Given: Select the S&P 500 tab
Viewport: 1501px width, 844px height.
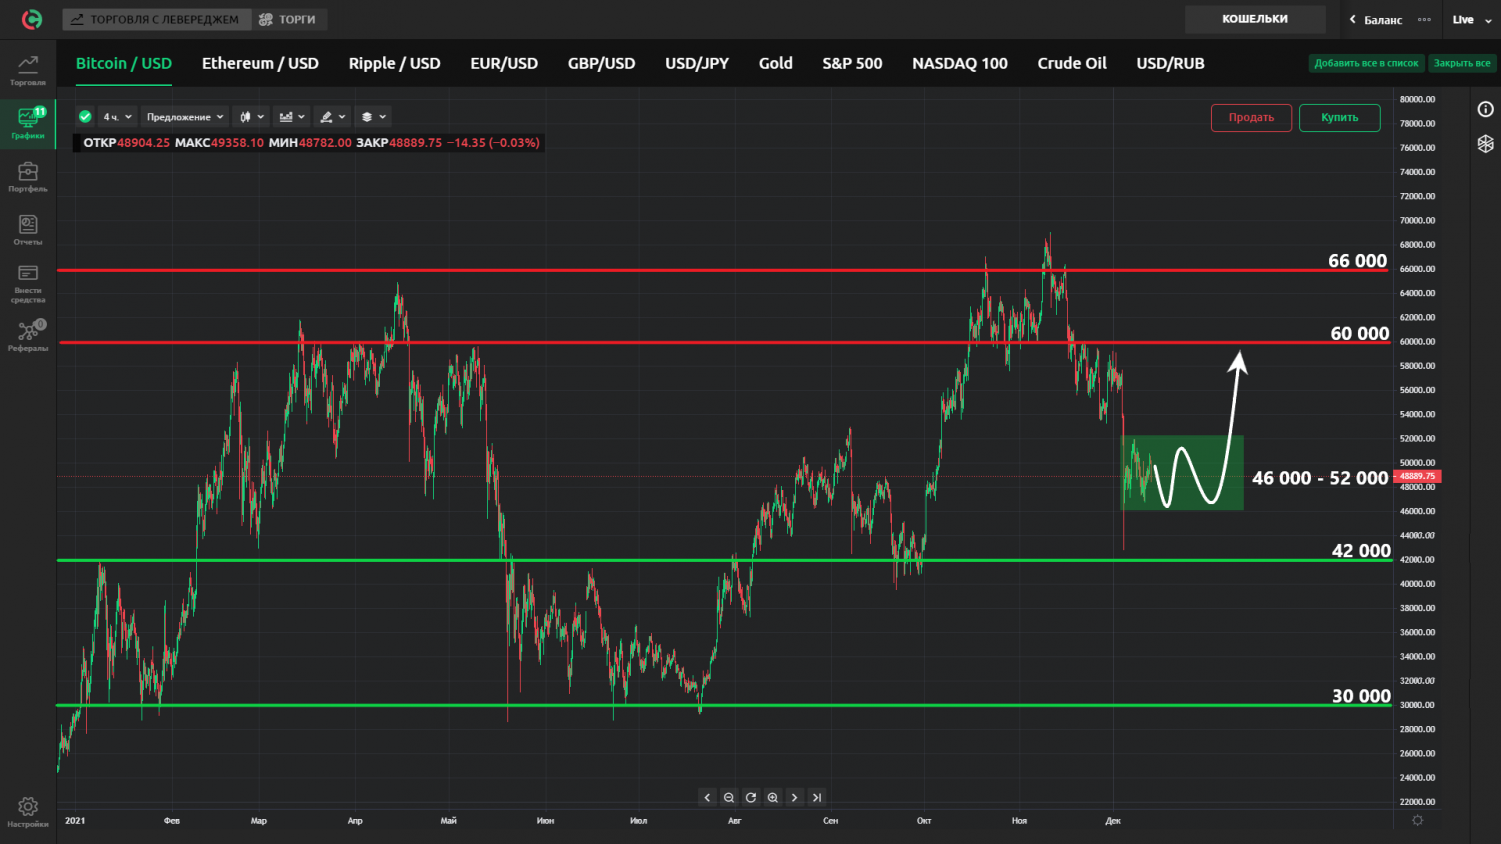Looking at the screenshot, I should [852, 63].
